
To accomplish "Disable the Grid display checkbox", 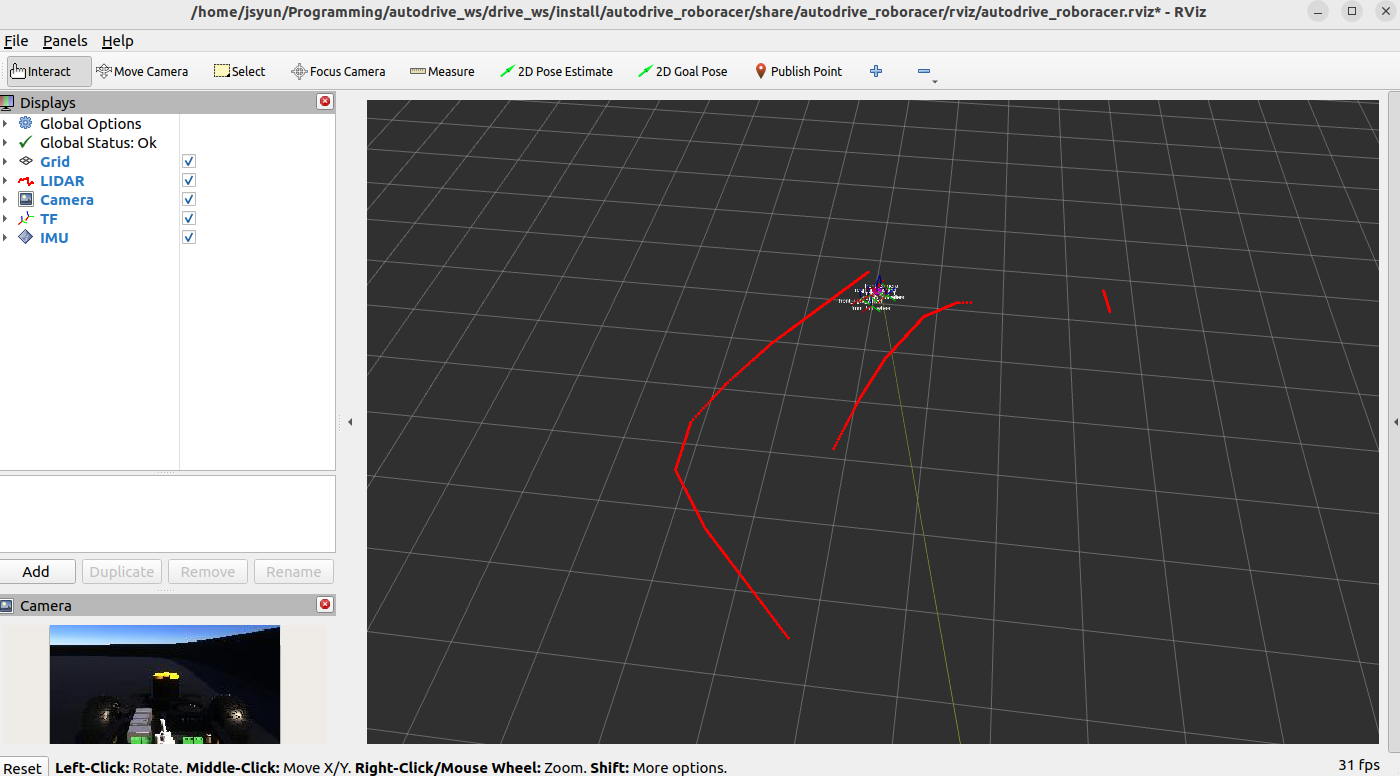I will [189, 162].
